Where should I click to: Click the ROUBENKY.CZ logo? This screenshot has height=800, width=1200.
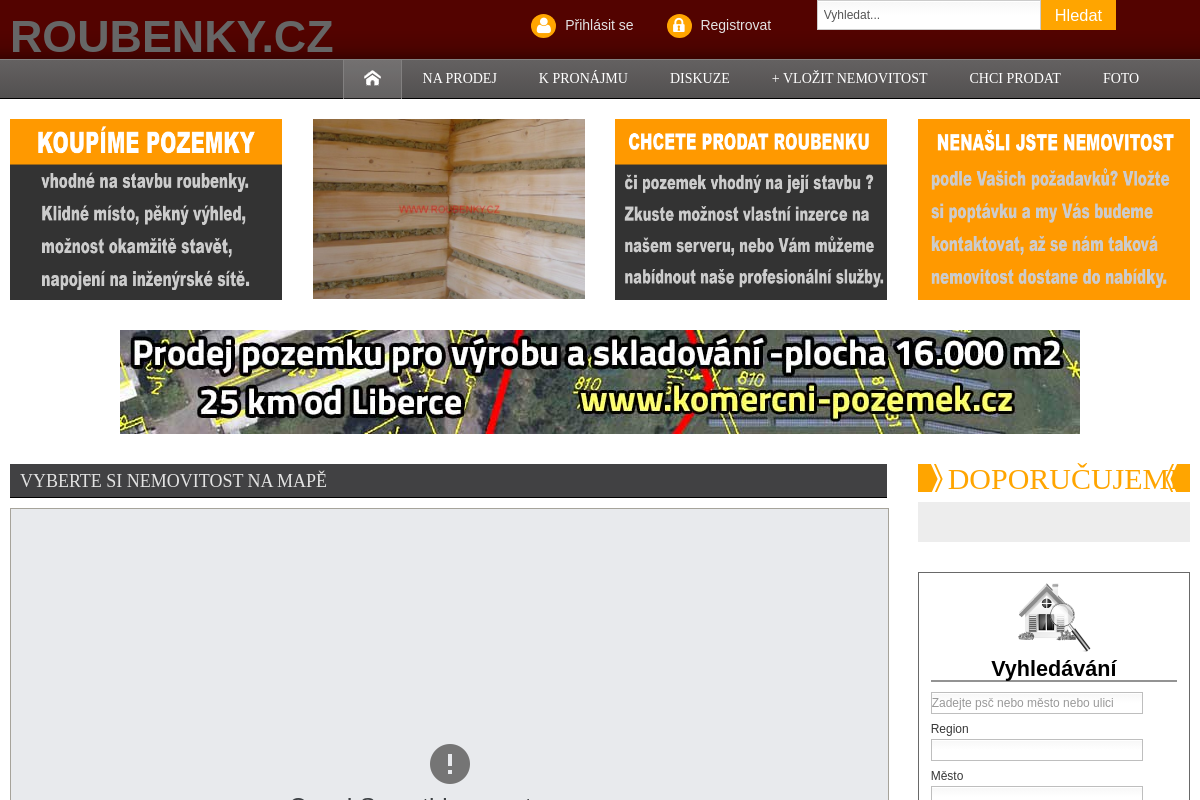[171, 37]
